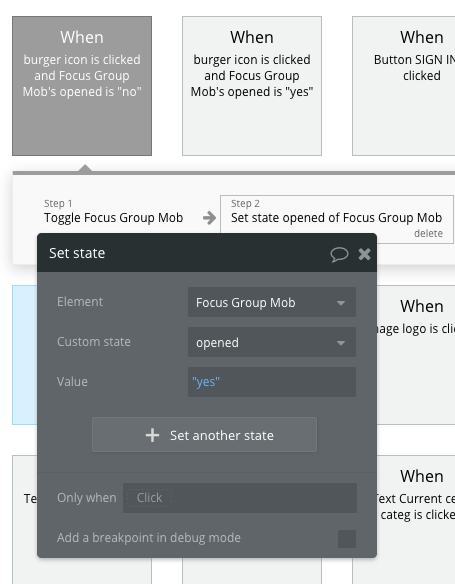Click the Custom state dropdown arrow
The height and width of the screenshot is (584, 455).
[341, 343]
